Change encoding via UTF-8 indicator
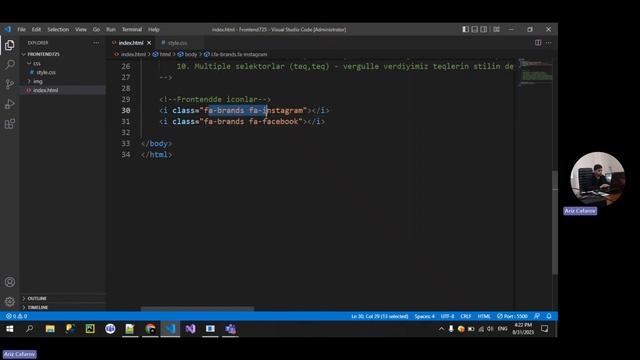The image size is (640, 360). point(447,316)
